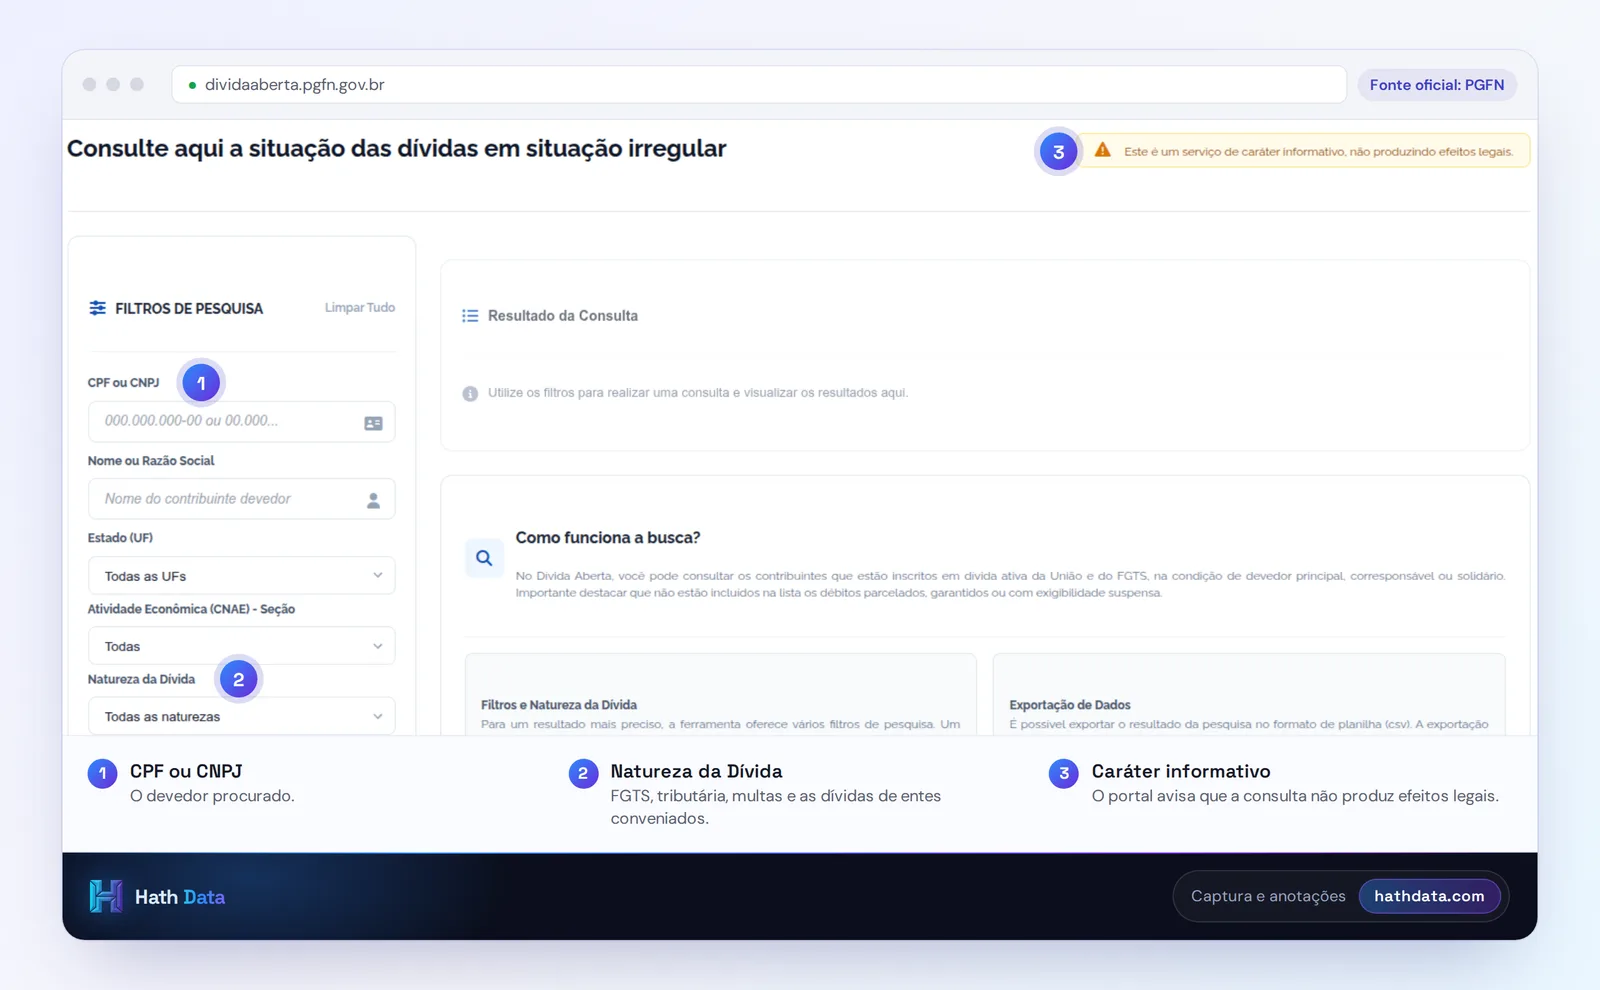Click the Captura e anotações text
This screenshot has height=990, width=1600.
coord(1268,896)
